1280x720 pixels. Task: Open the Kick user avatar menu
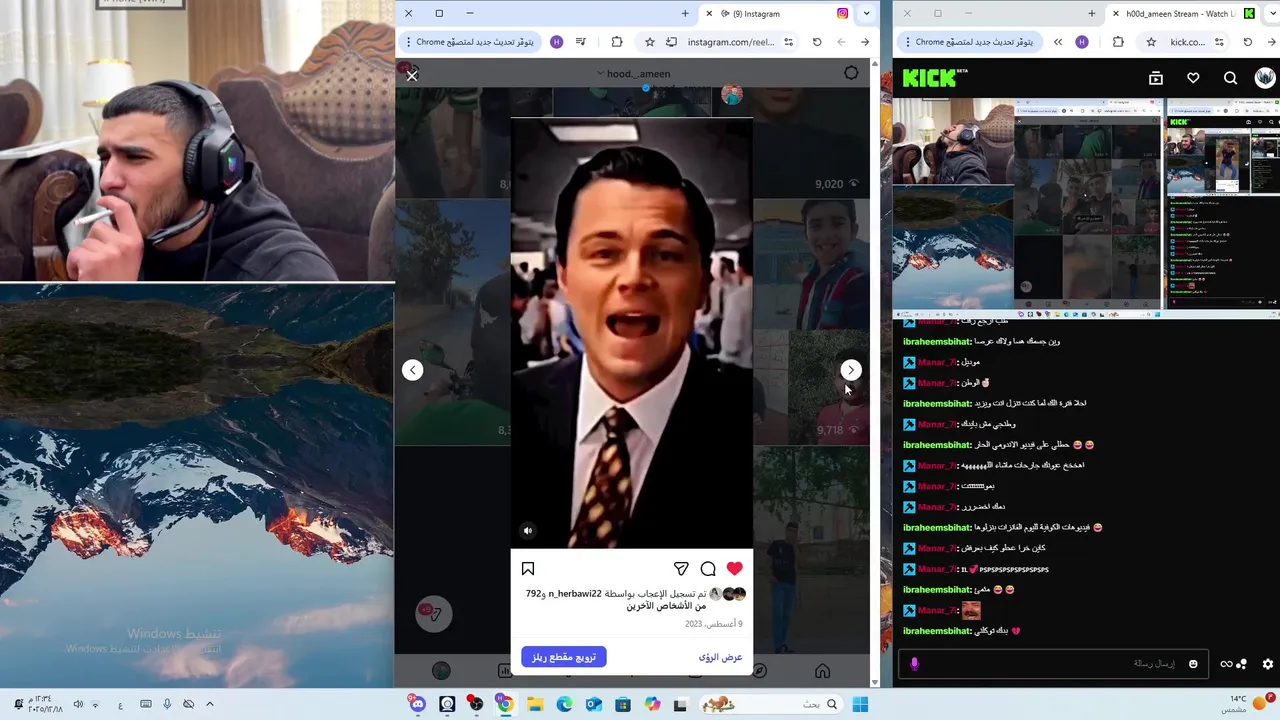pyautogui.click(x=1265, y=78)
